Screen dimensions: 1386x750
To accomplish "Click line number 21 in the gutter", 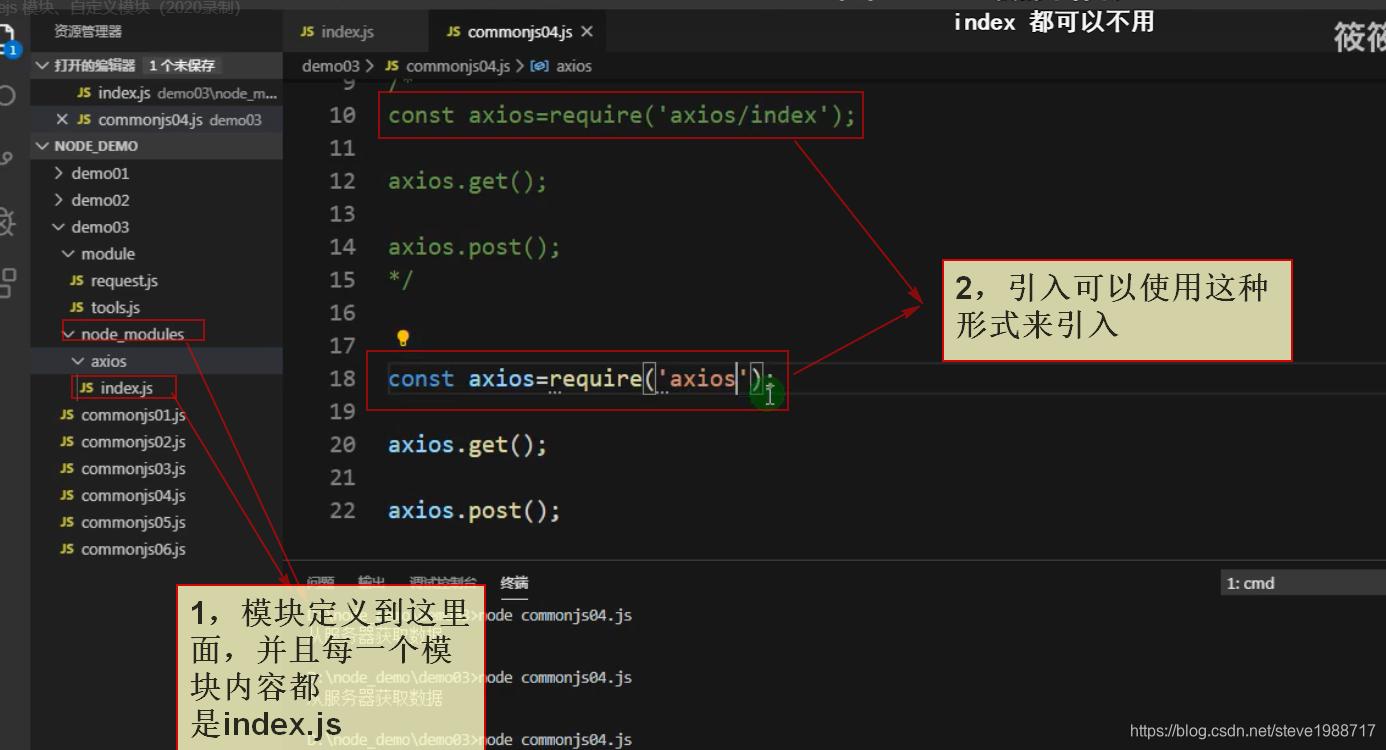I will tap(342, 478).
